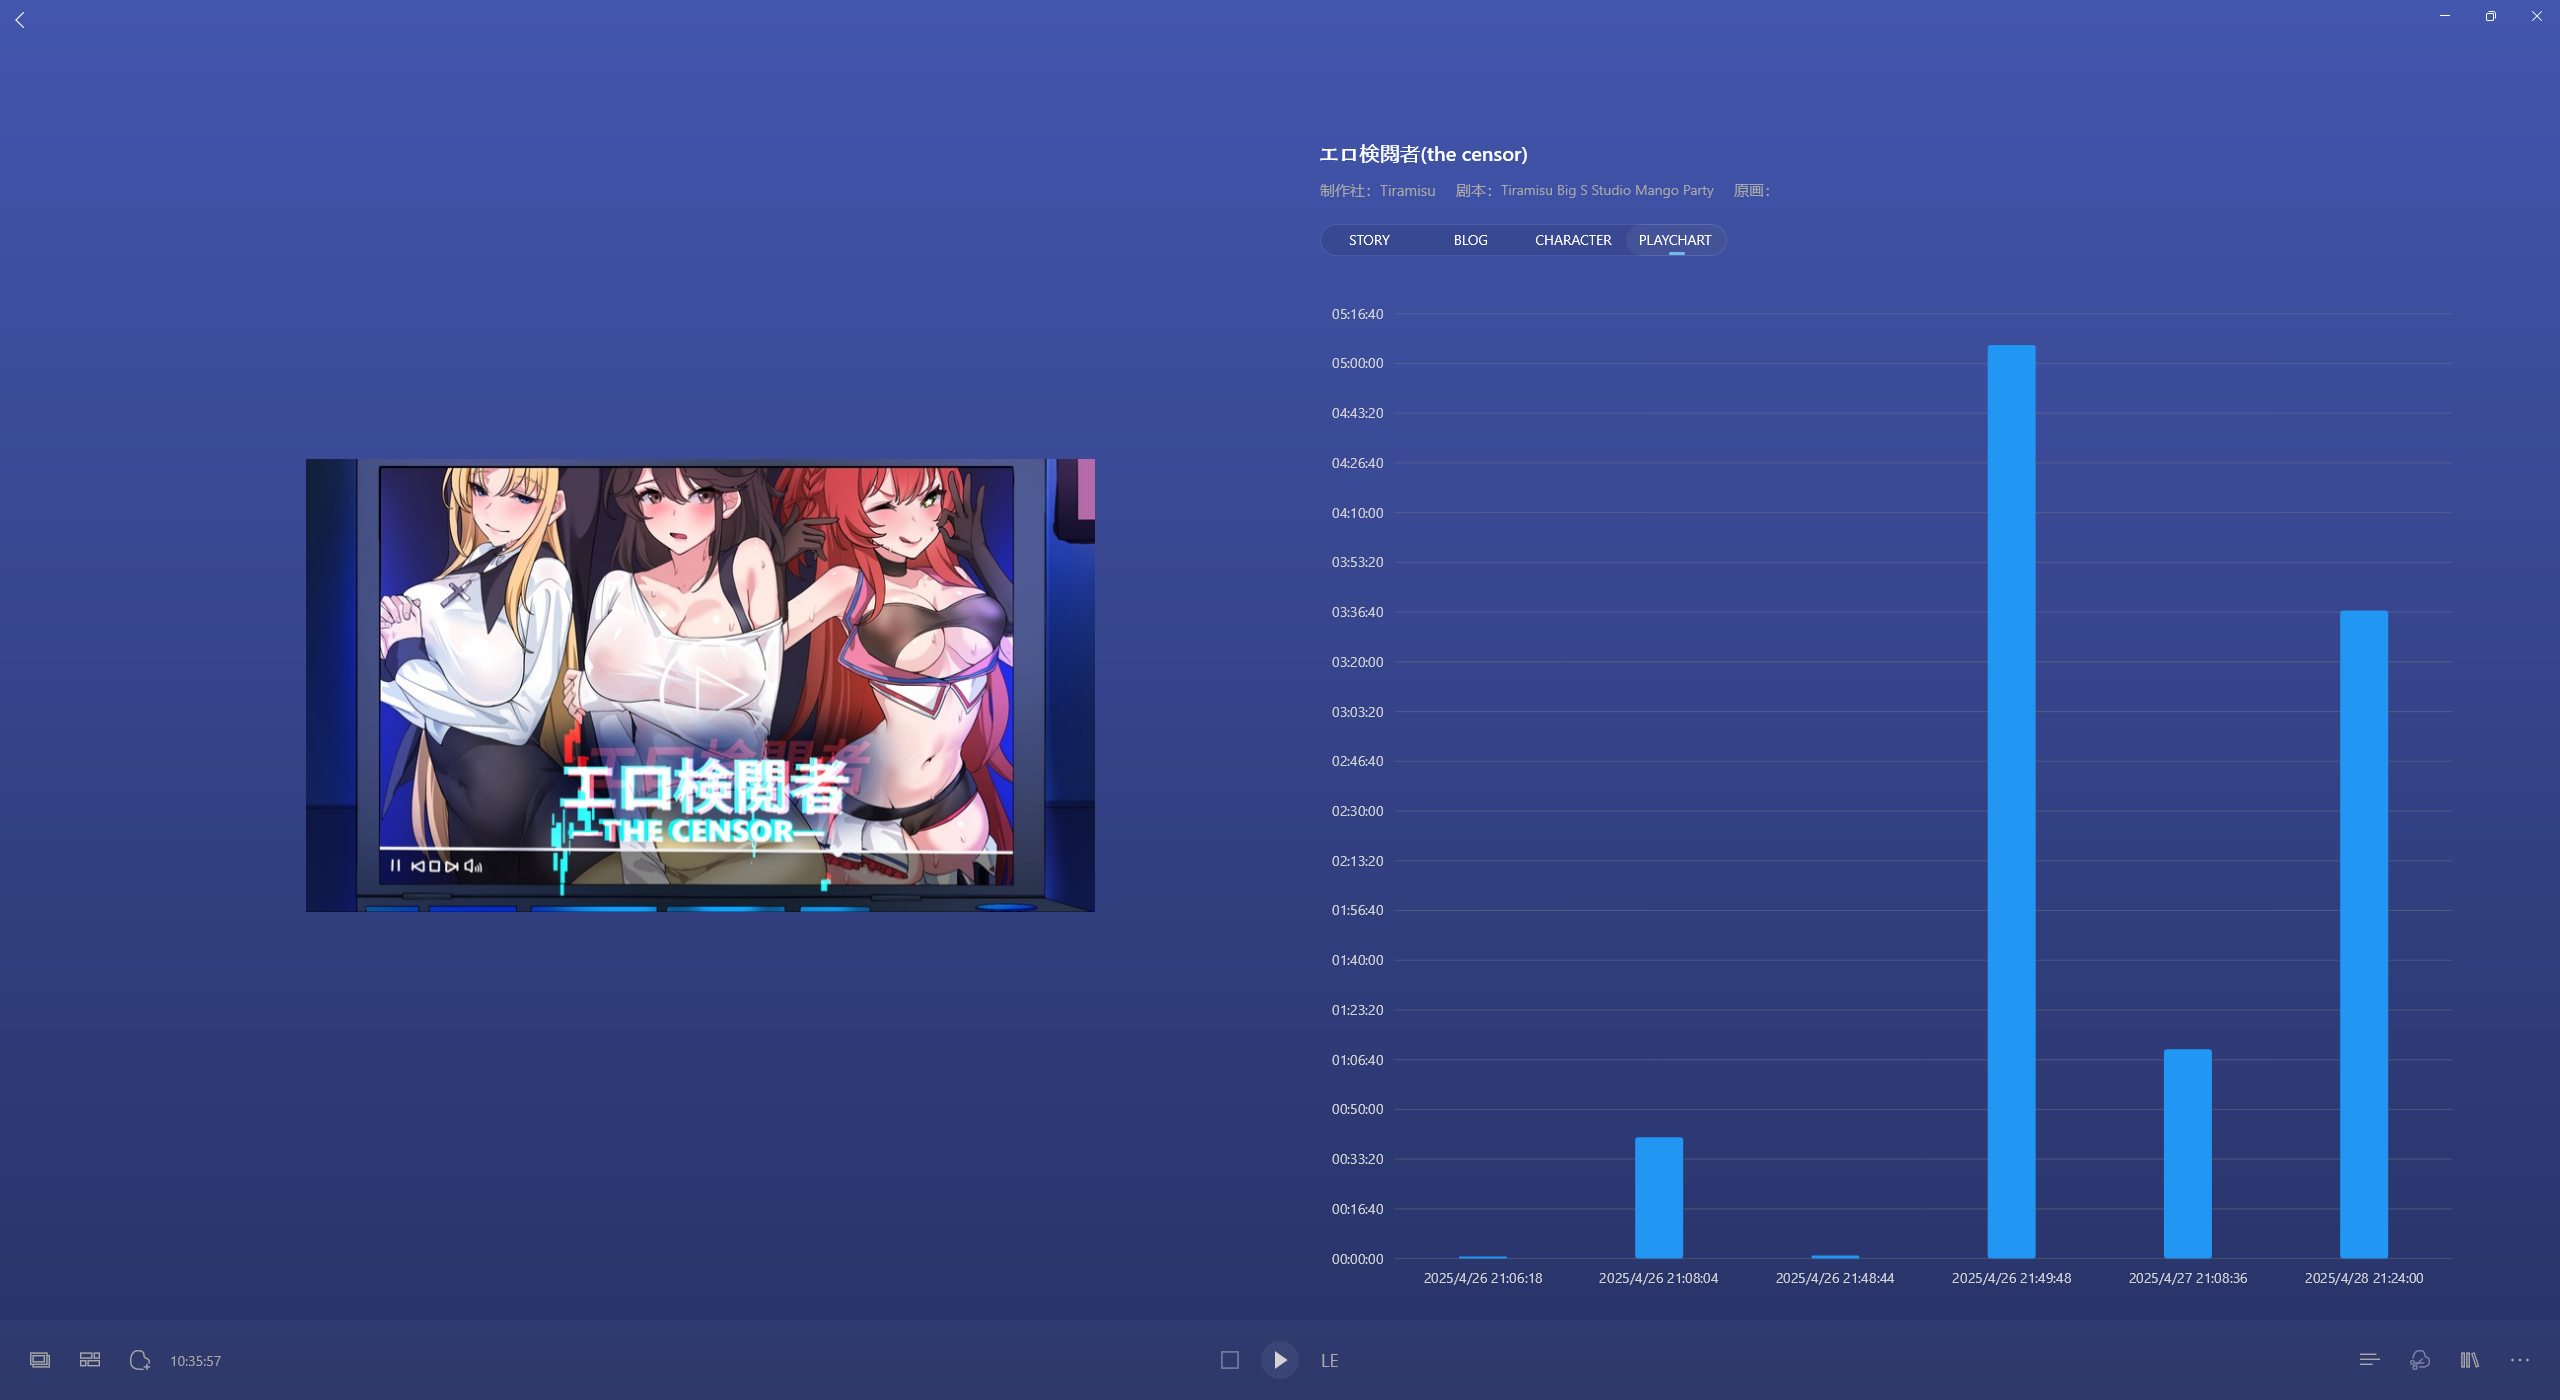Click the 2025/4/26 21:48:44 axis label
Image resolution: width=2560 pixels, height=1400 pixels.
1835,1278
